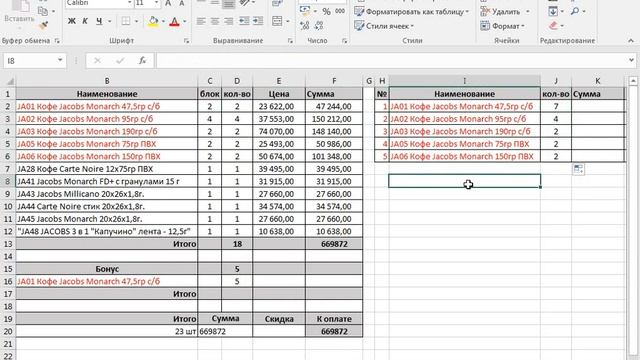This screenshot has width=640, height=360.
Task: Open fill color dropdown arrow
Action: (x=163, y=21)
